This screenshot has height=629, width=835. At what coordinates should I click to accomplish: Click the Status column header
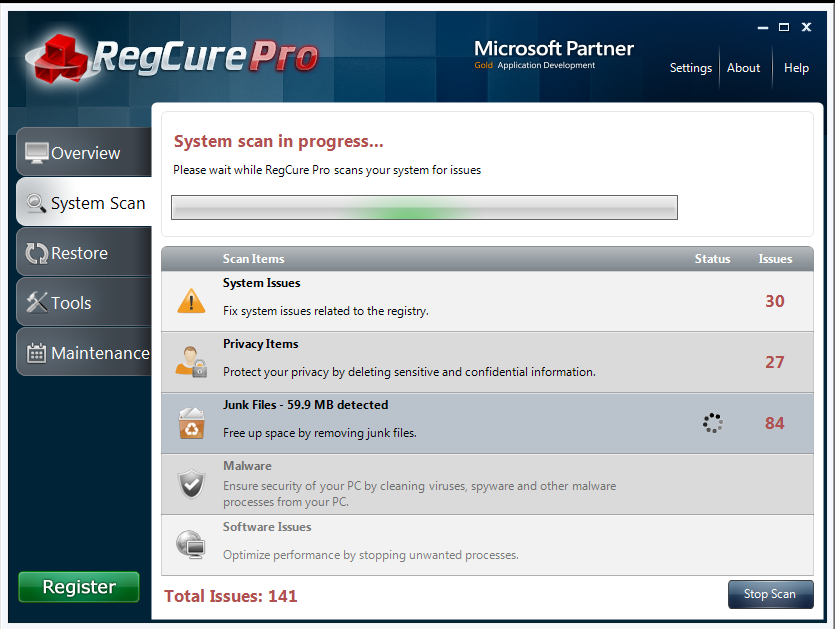713,259
